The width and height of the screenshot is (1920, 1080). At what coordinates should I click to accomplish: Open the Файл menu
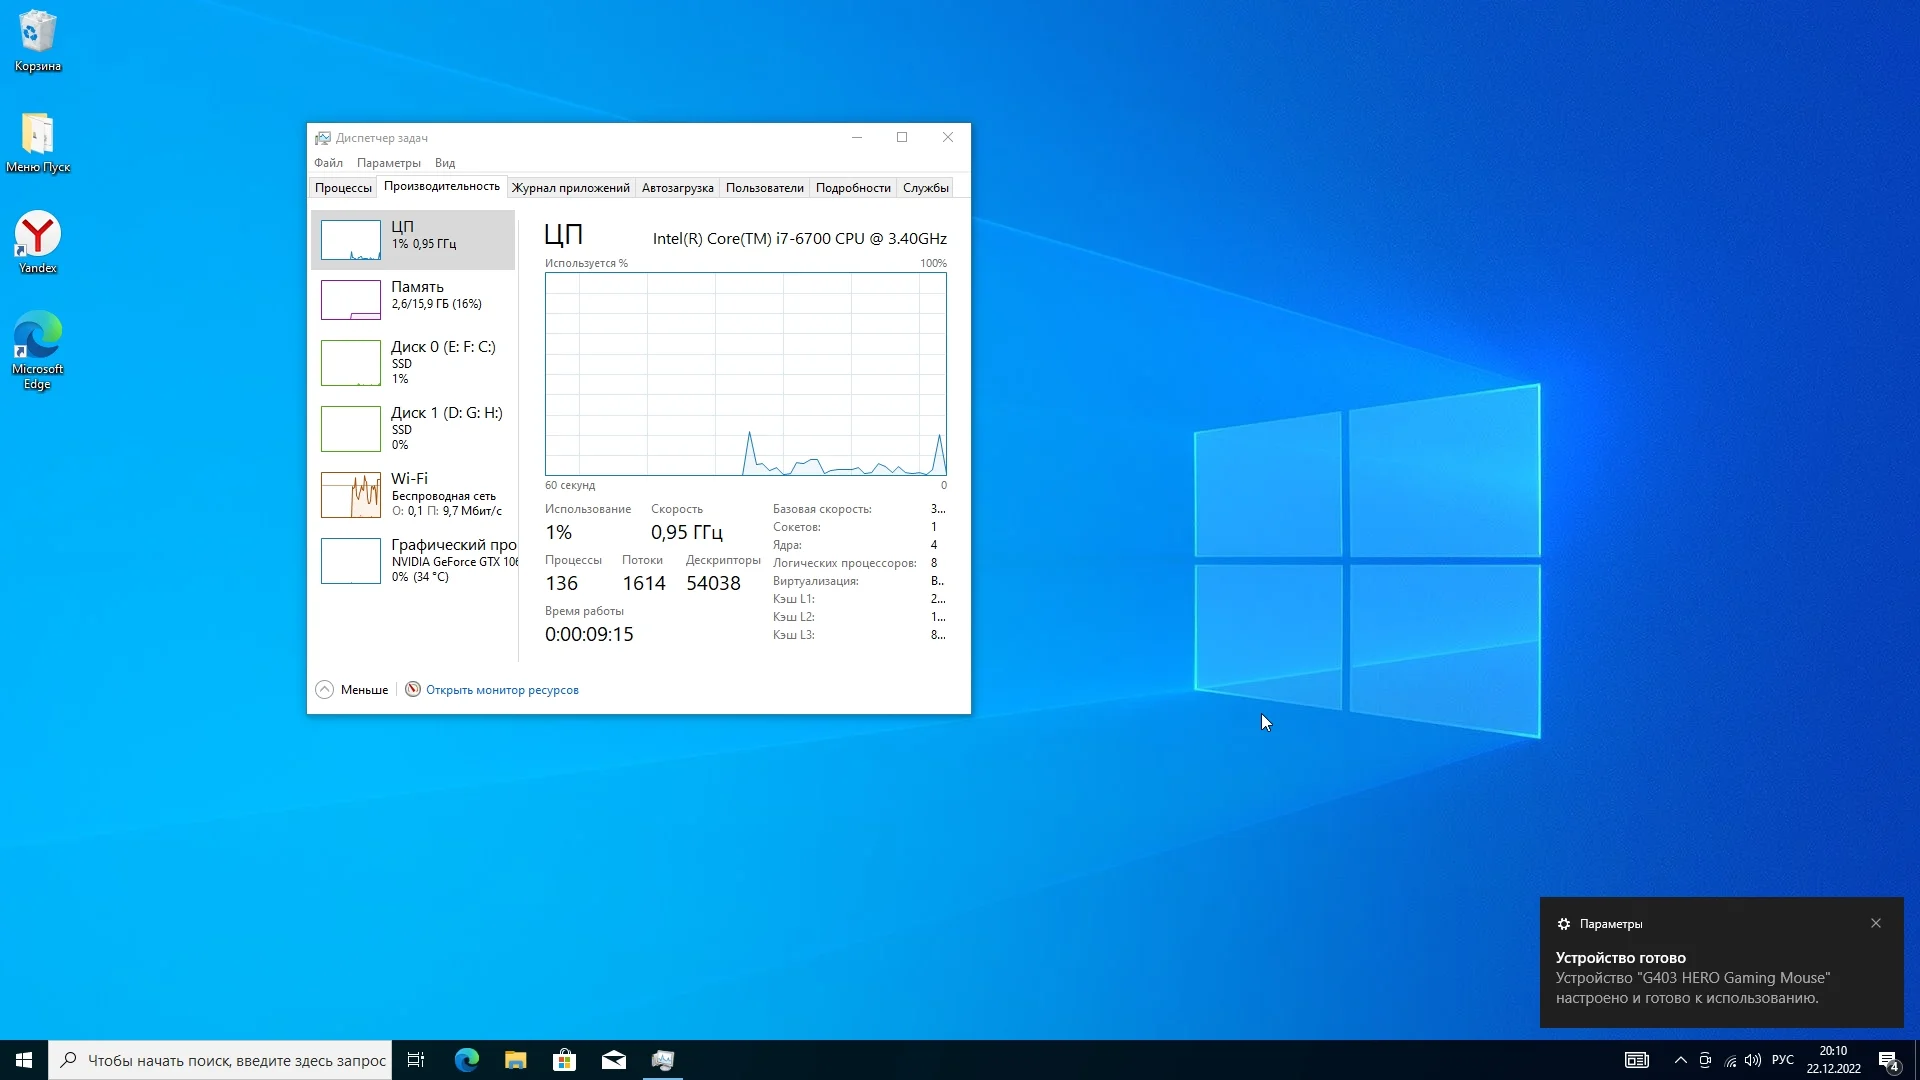click(328, 163)
